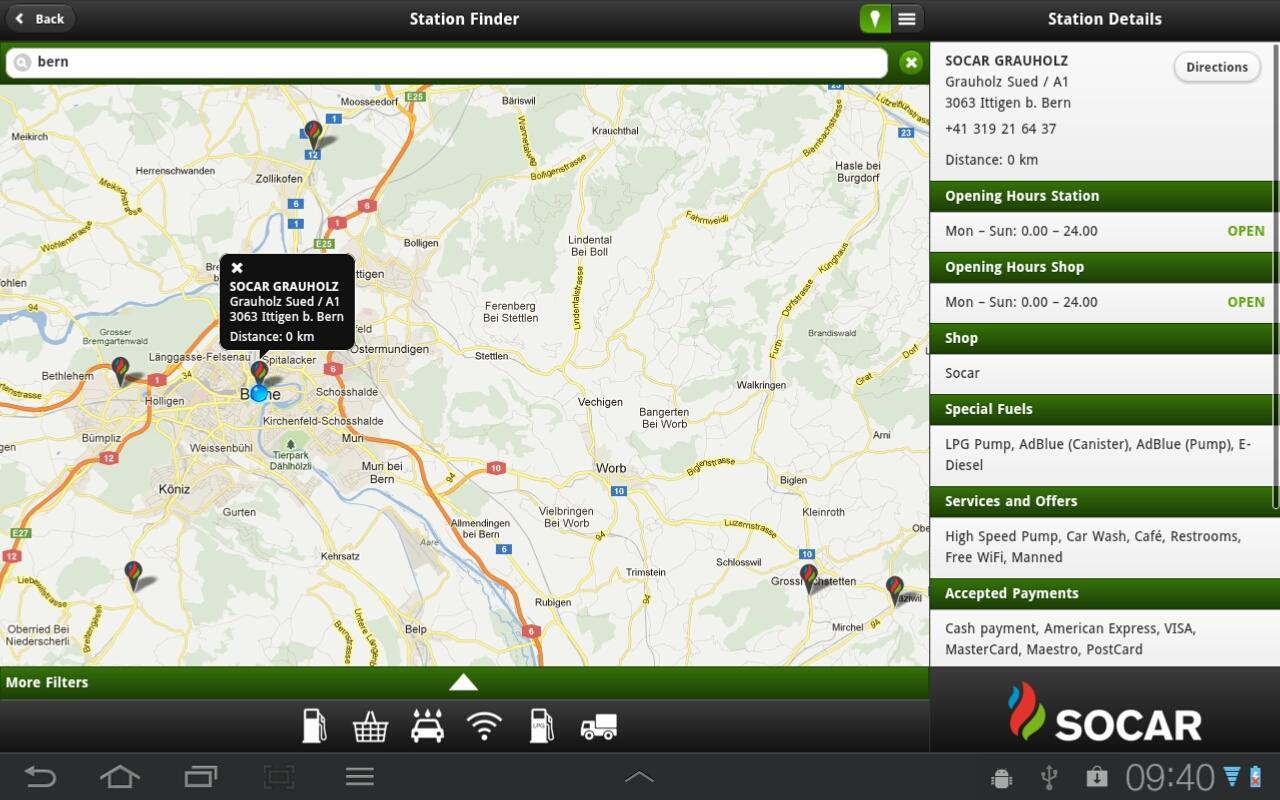Toggle the fuel pump filter
This screenshot has width=1280, height=800.
click(x=315, y=726)
